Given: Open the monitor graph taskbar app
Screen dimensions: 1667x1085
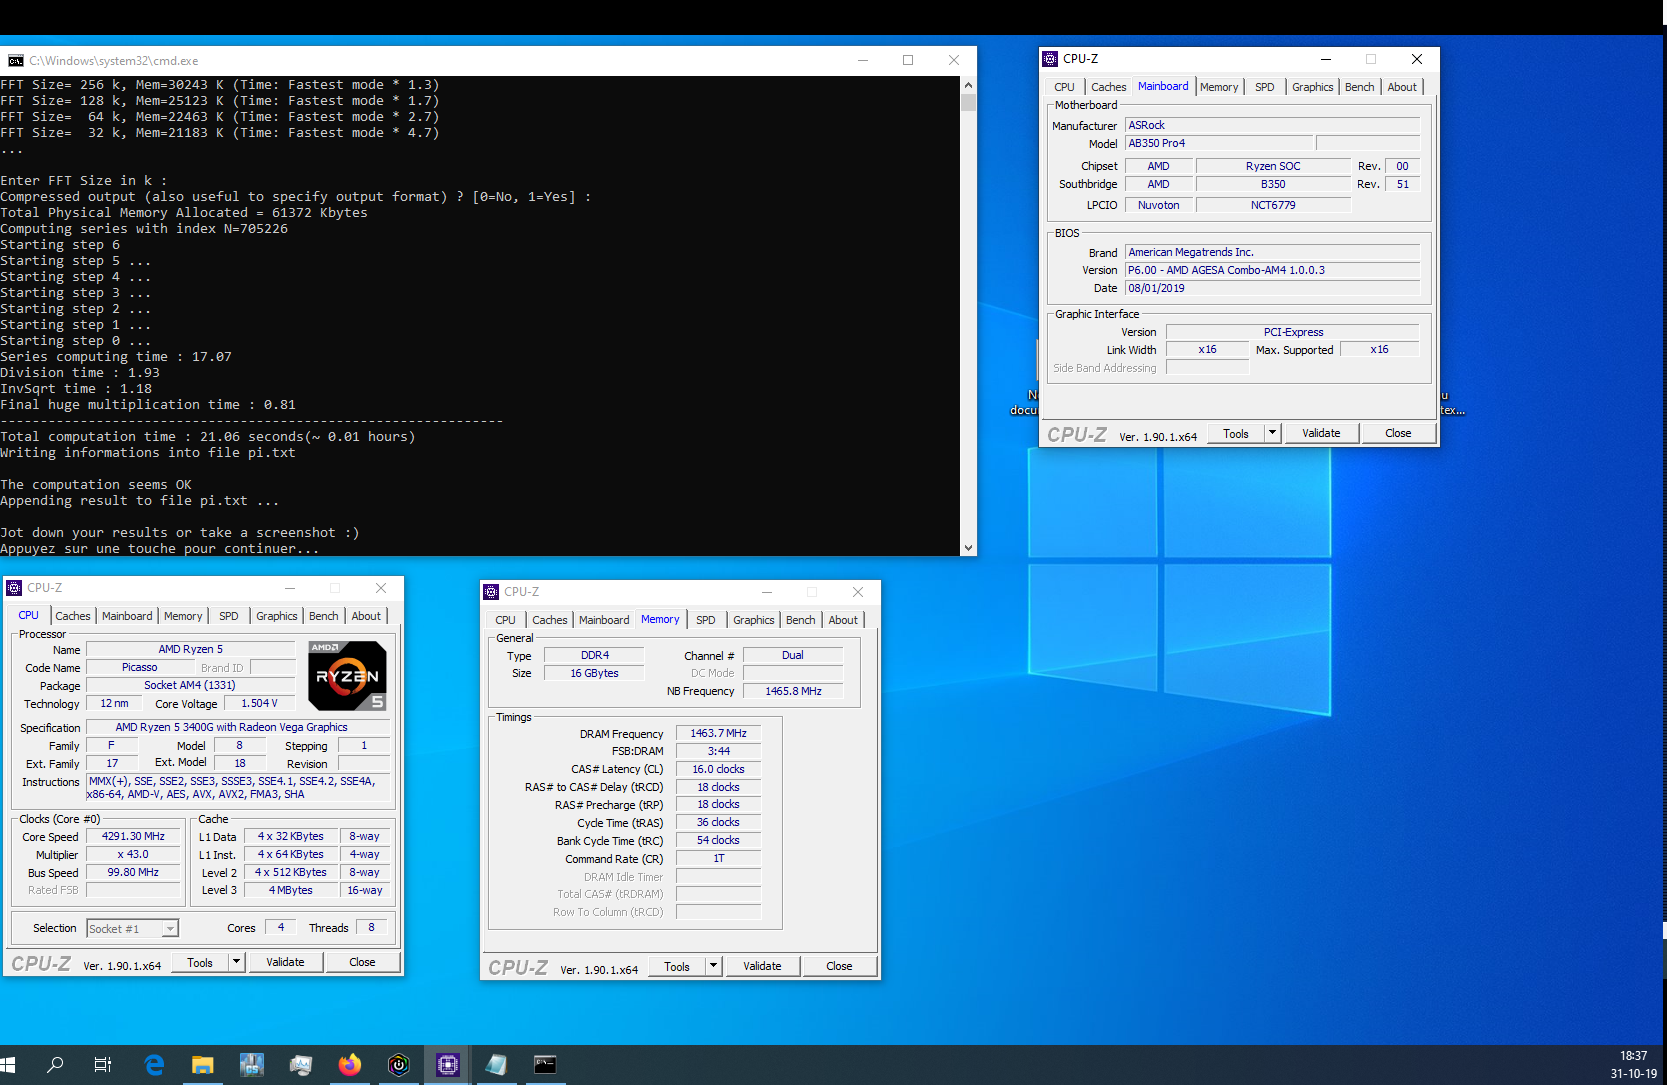Looking at the screenshot, I should pyautogui.click(x=301, y=1065).
